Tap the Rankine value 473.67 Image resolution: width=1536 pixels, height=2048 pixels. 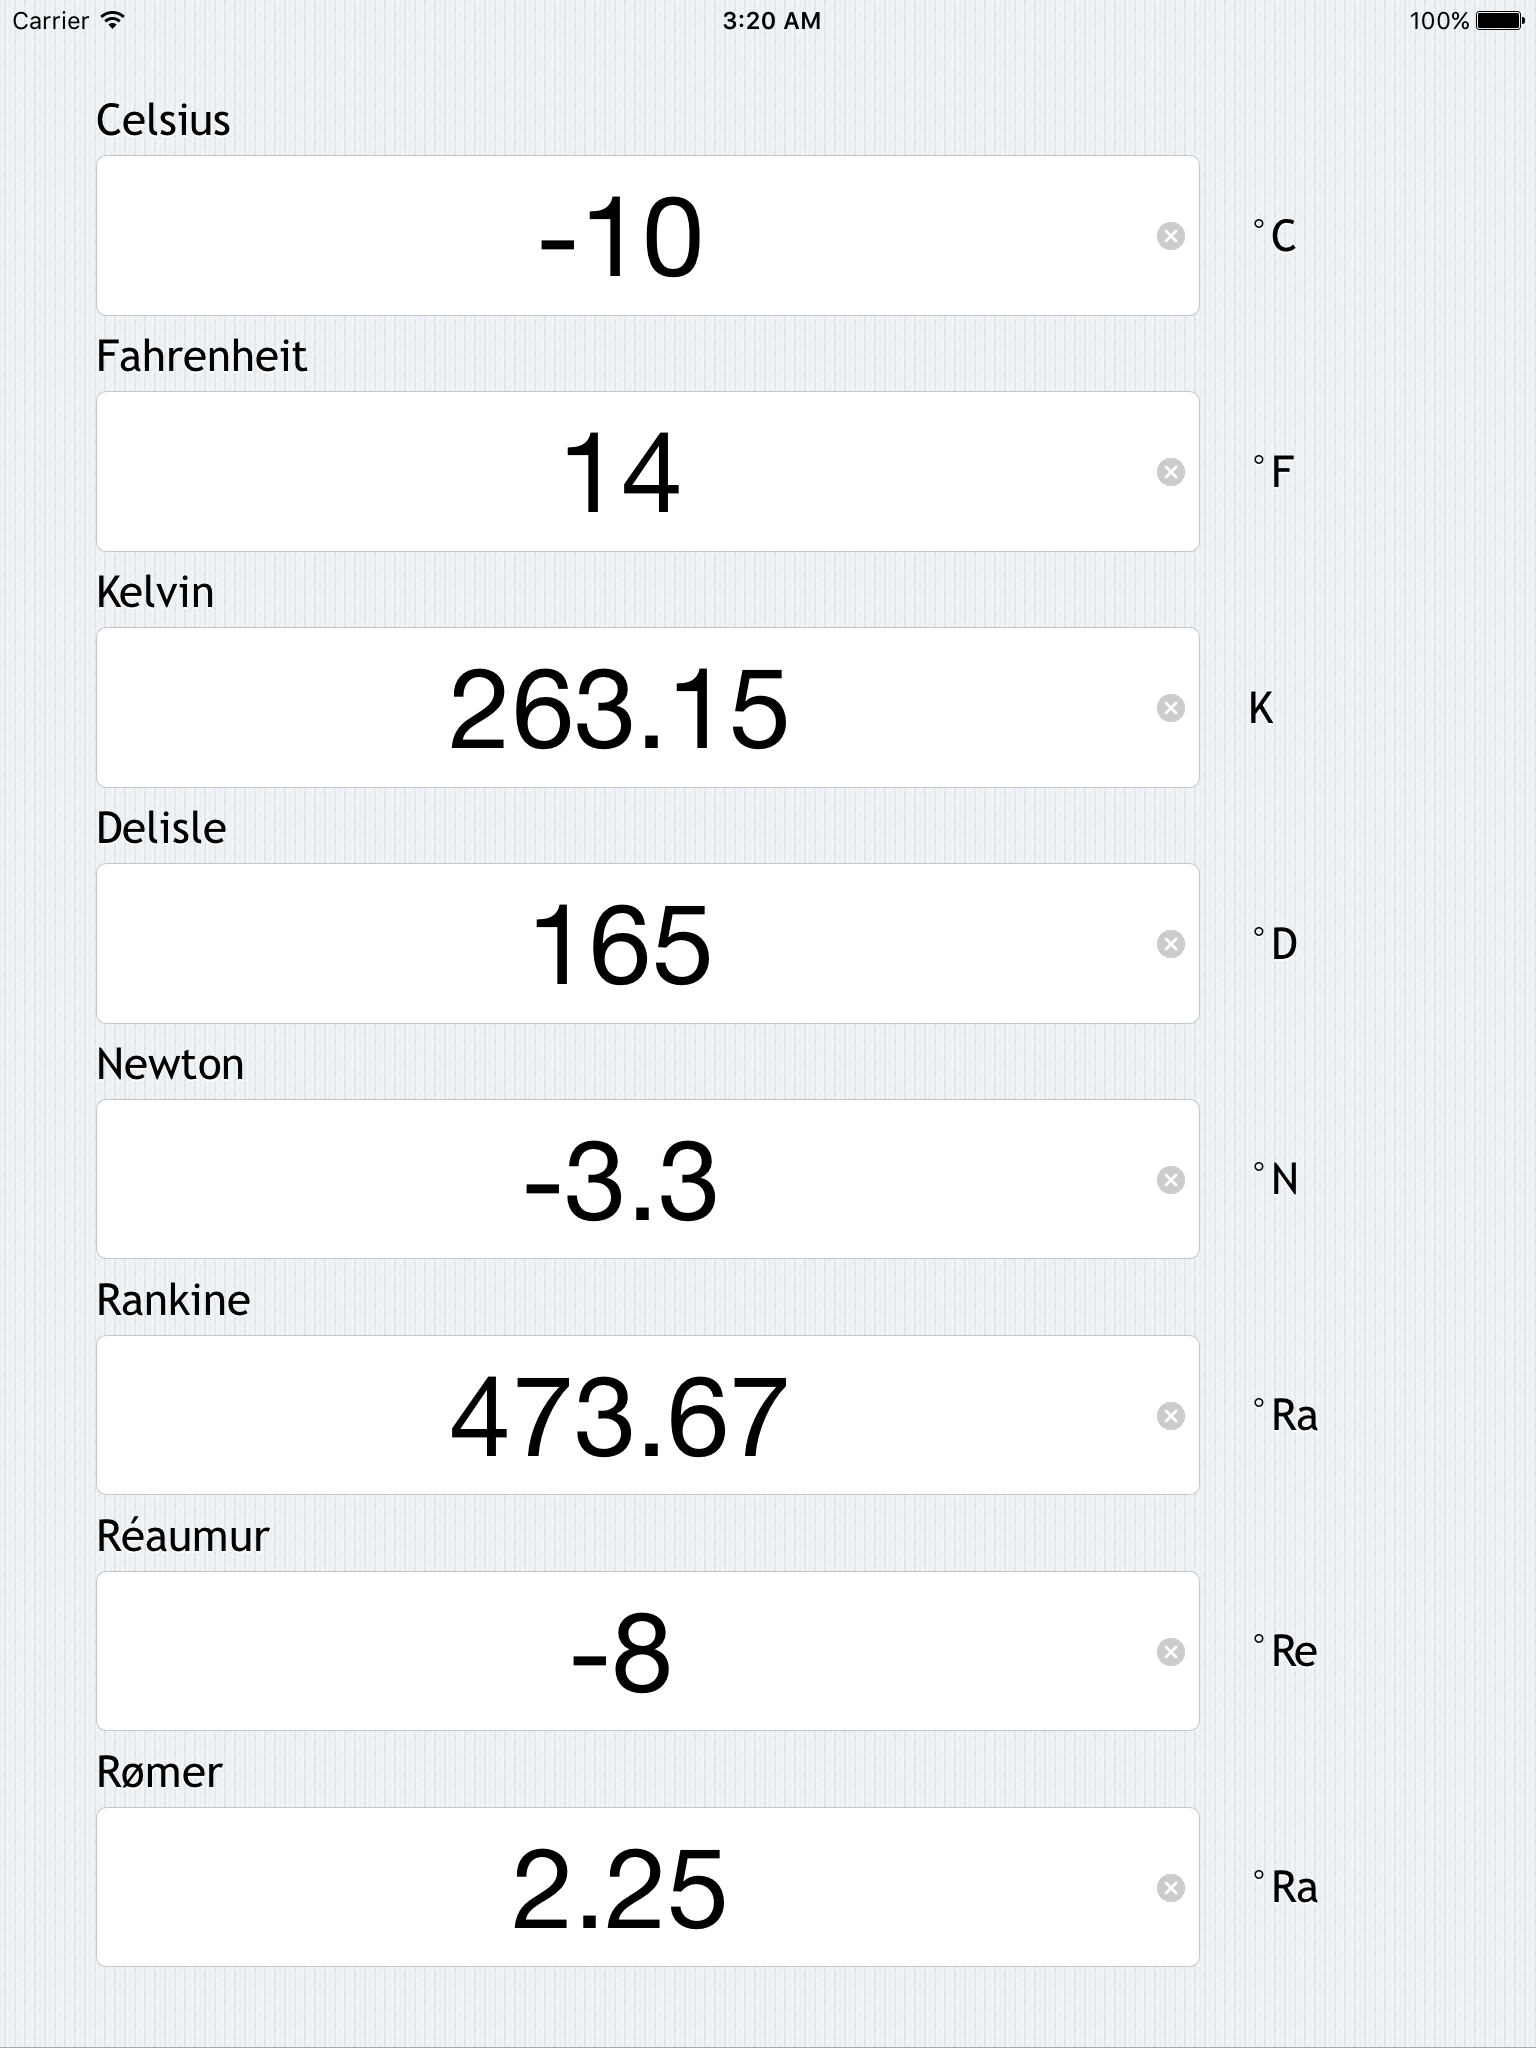(x=620, y=1416)
